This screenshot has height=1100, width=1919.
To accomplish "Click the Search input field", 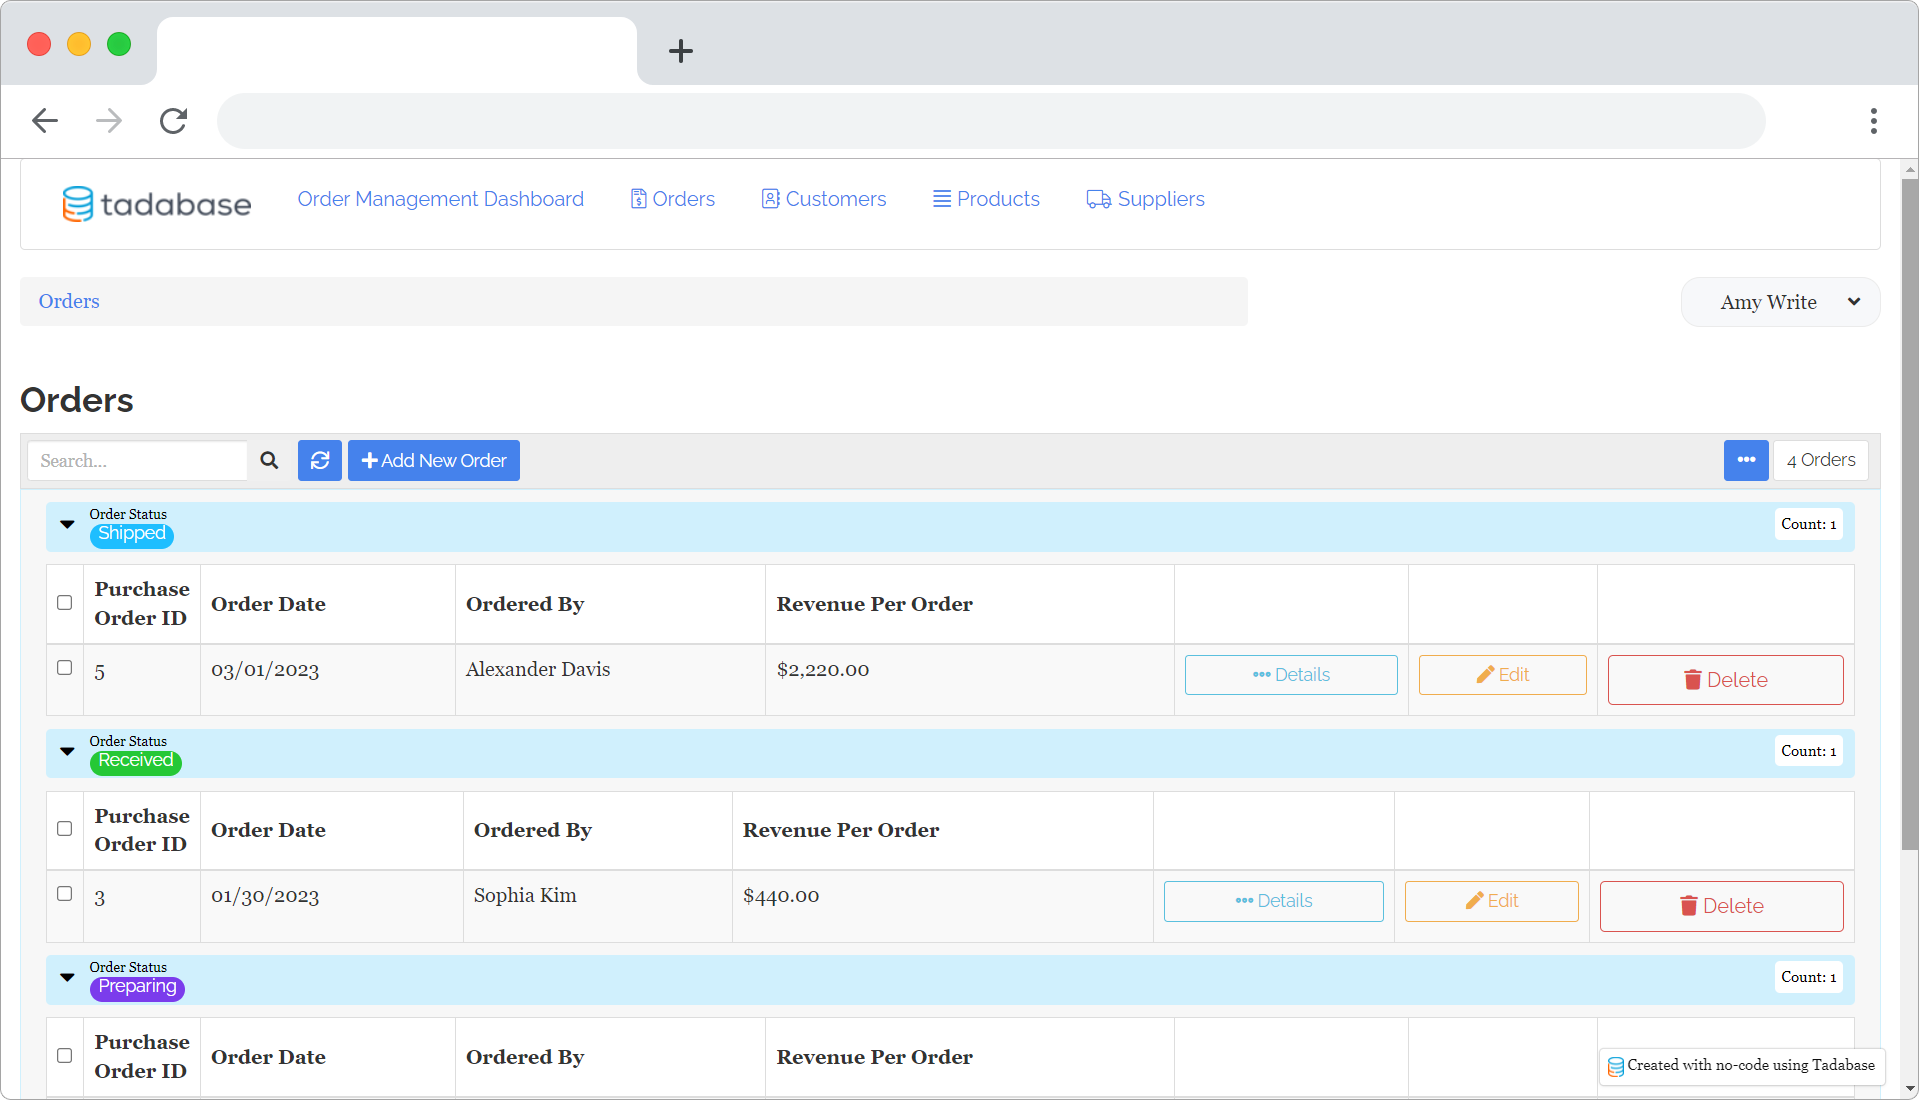I will point(137,460).
